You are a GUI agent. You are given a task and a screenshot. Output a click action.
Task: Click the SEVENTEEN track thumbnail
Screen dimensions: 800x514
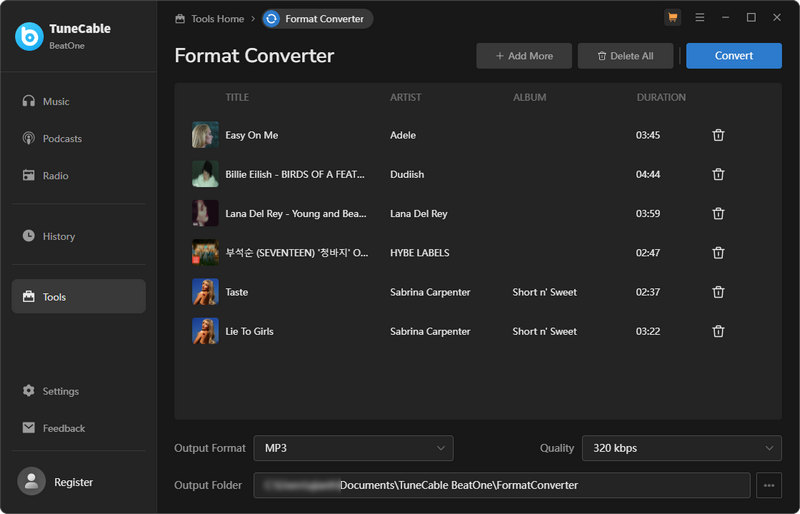205,252
